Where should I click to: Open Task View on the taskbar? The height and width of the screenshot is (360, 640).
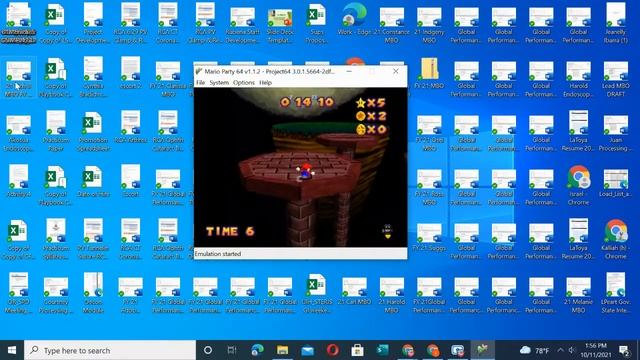[x=232, y=350]
